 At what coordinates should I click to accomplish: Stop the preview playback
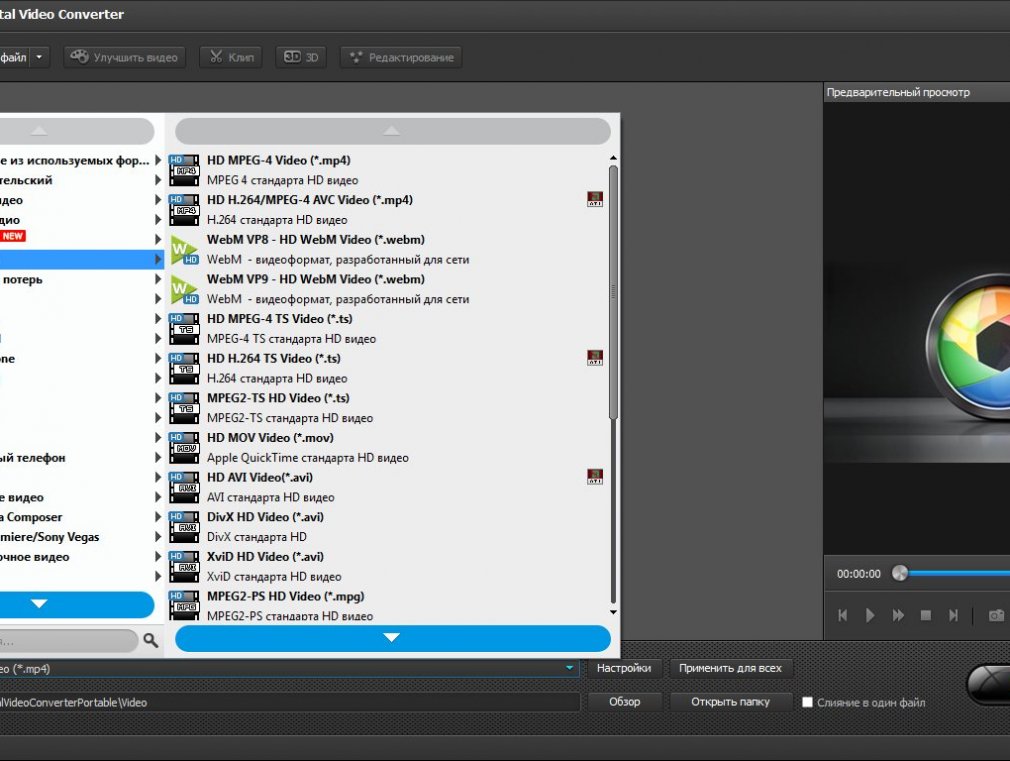(x=926, y=615)
